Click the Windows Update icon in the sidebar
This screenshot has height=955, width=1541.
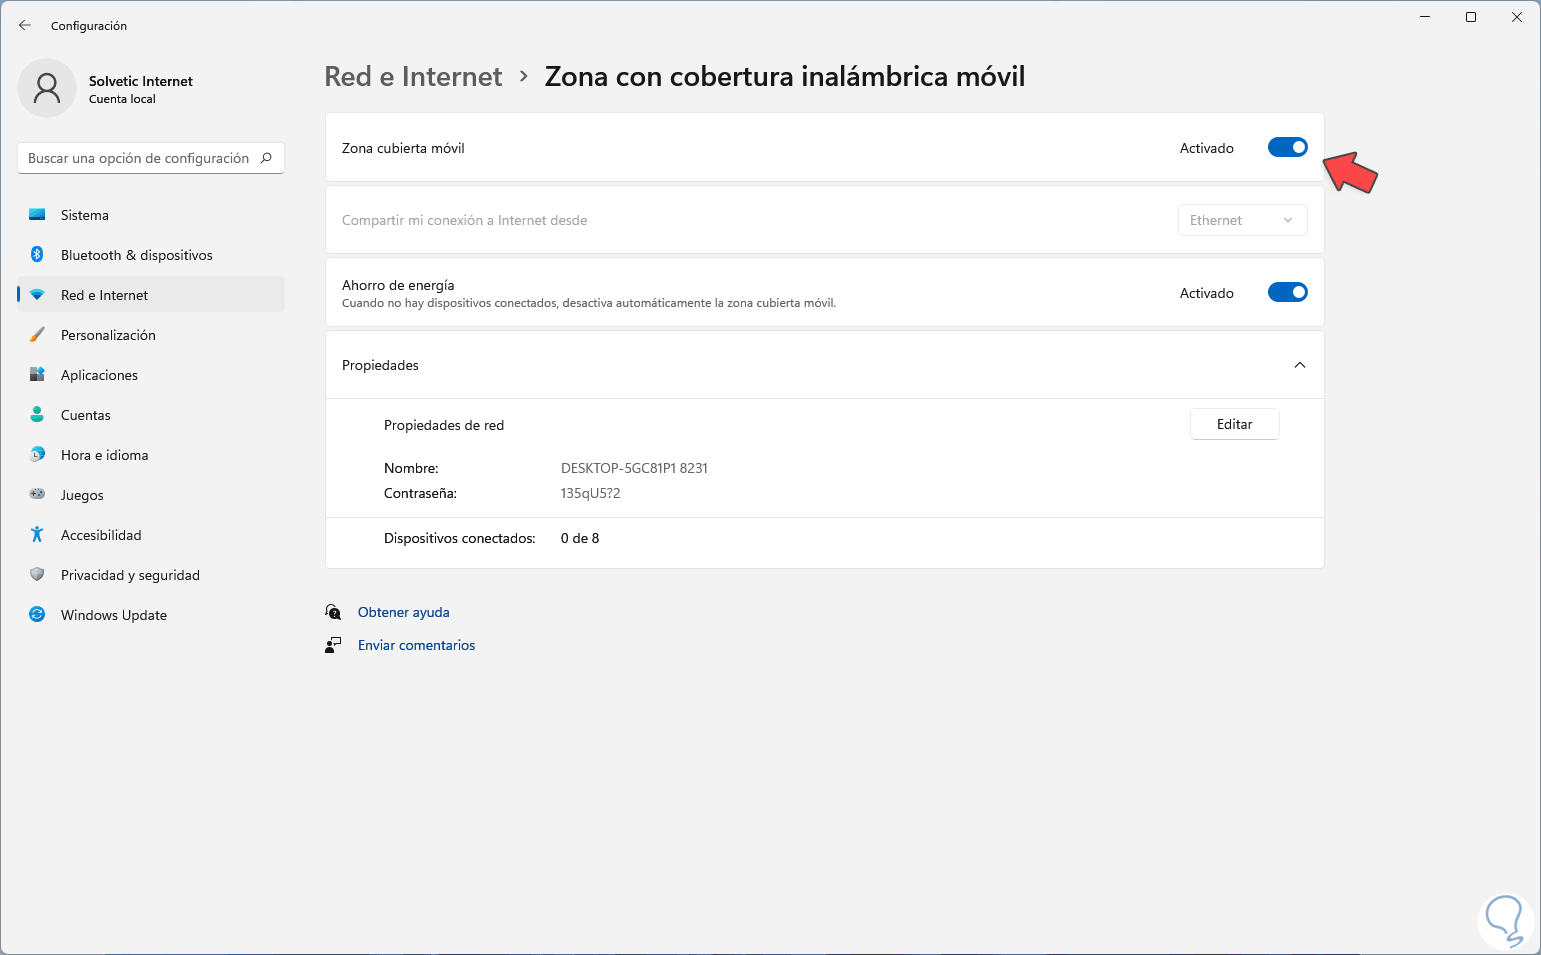click(x=37, y=615)
